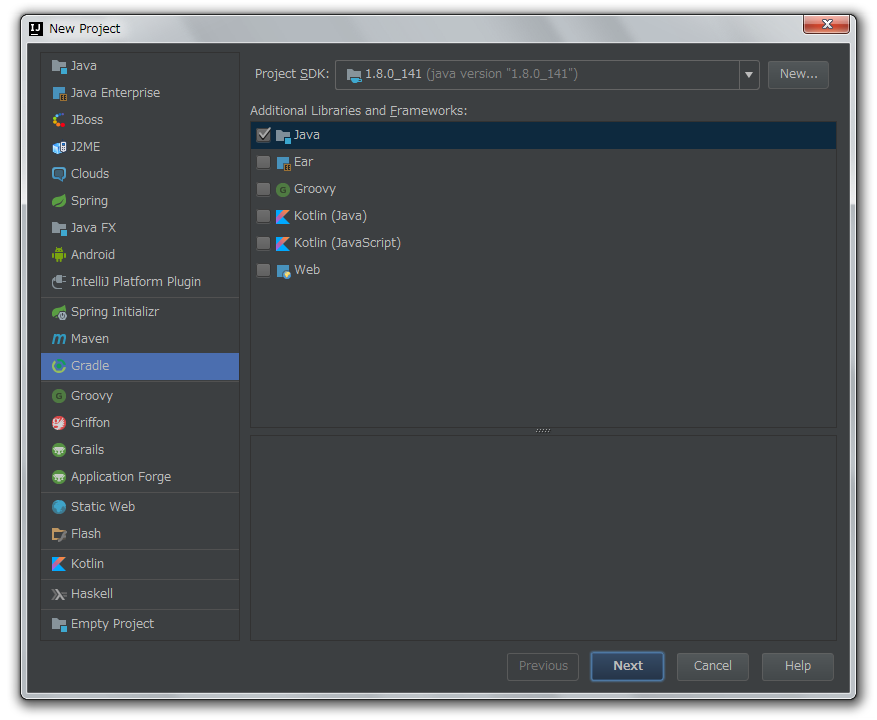Click the Android robot icon
The width and height of the screenshot is (877, 720).
[x=59, y=255]
